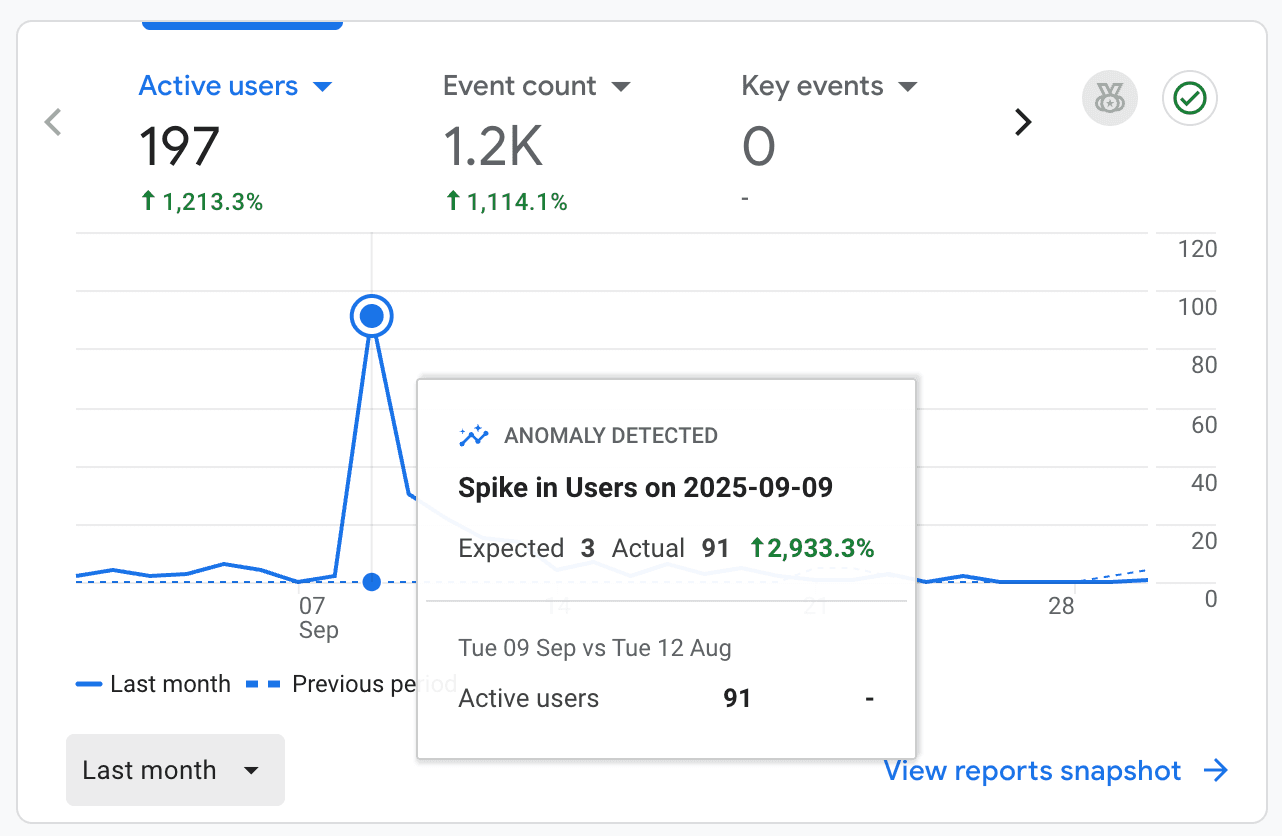Expand the Event count dropdown arrow
Image resolution: width=1282 pixels, height=836 pixels.
click(x=622, y=86)
